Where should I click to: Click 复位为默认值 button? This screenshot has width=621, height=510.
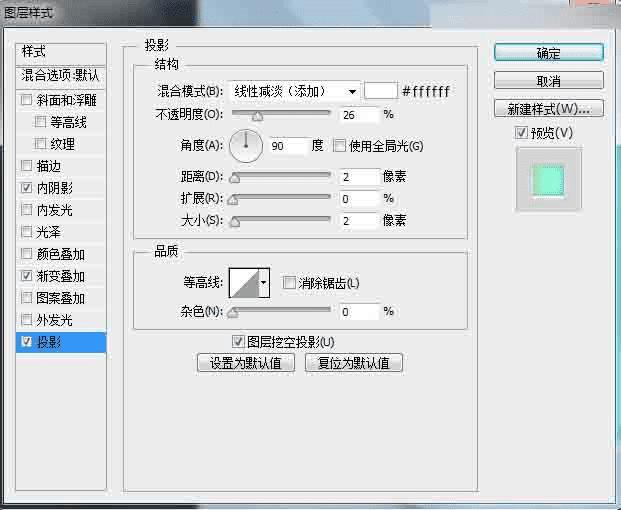click(x=354, y=363)
